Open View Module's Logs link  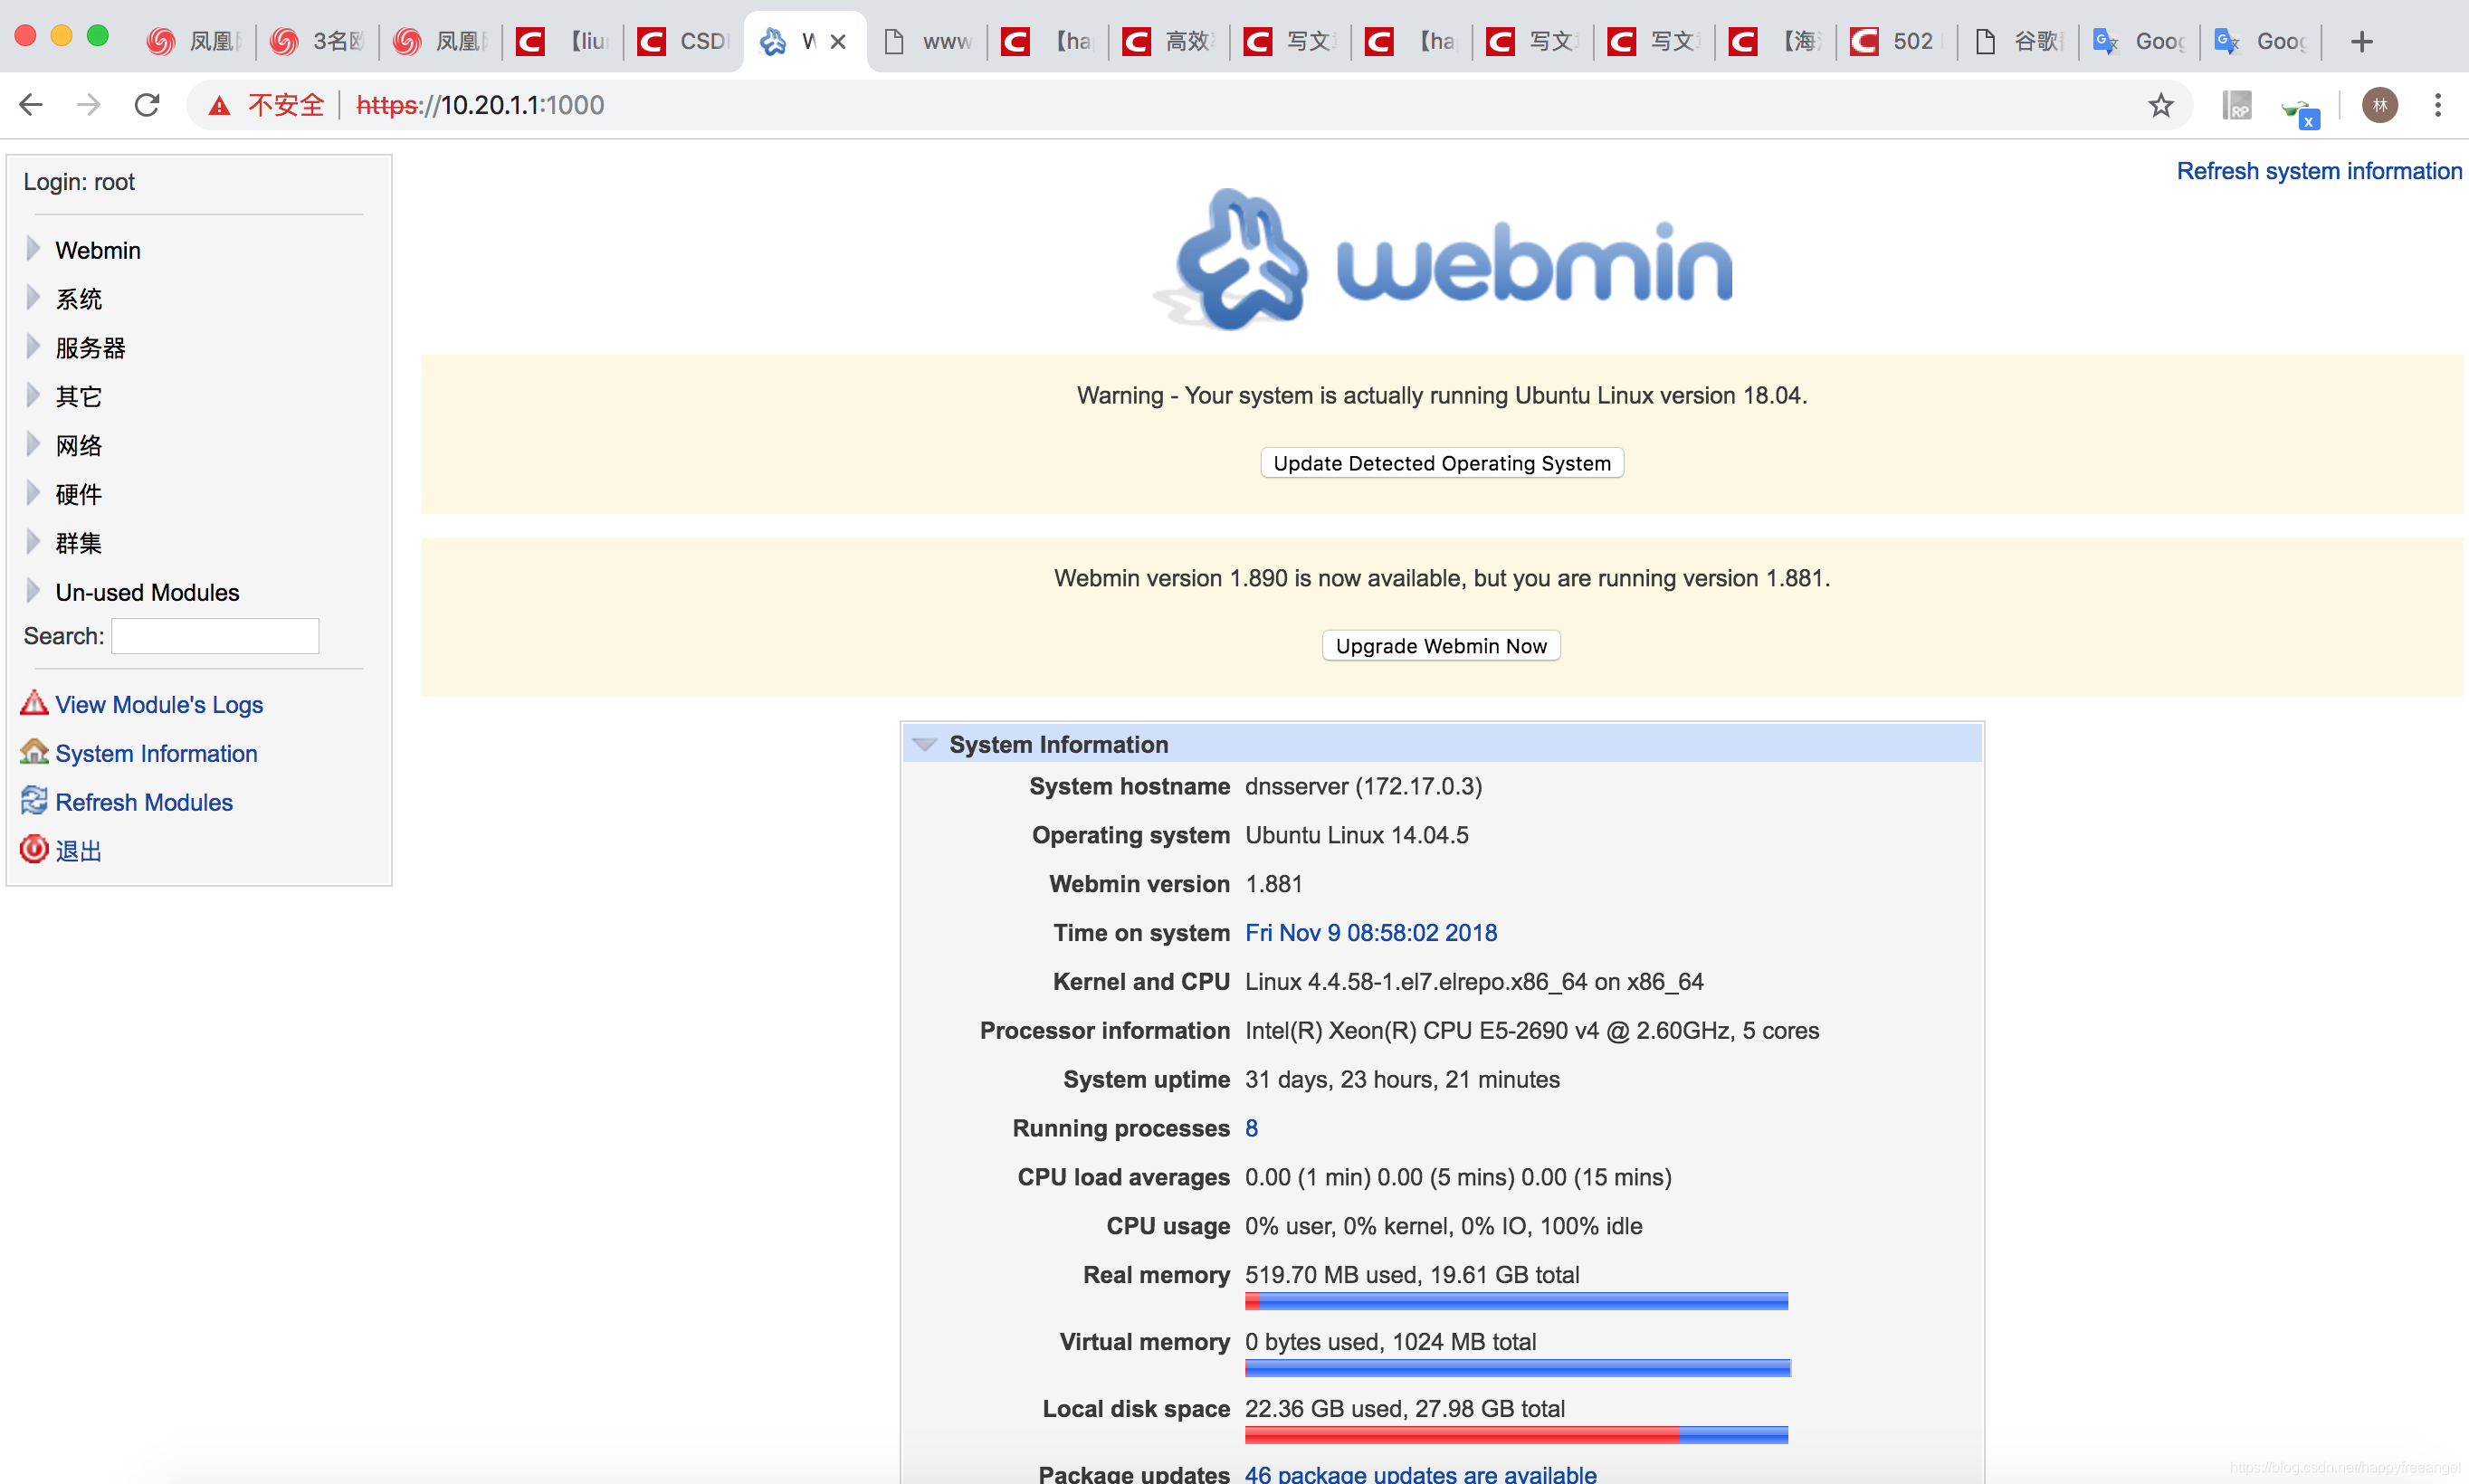pos(159,704)
